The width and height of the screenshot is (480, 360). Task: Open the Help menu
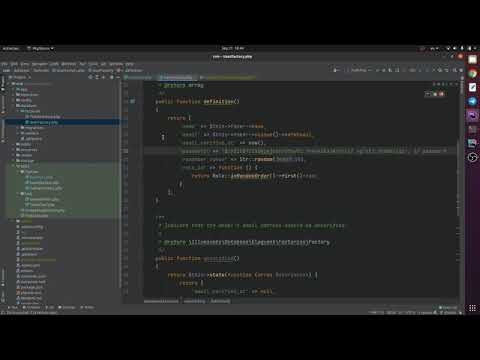pyautogui.click(x=130, y=64)
